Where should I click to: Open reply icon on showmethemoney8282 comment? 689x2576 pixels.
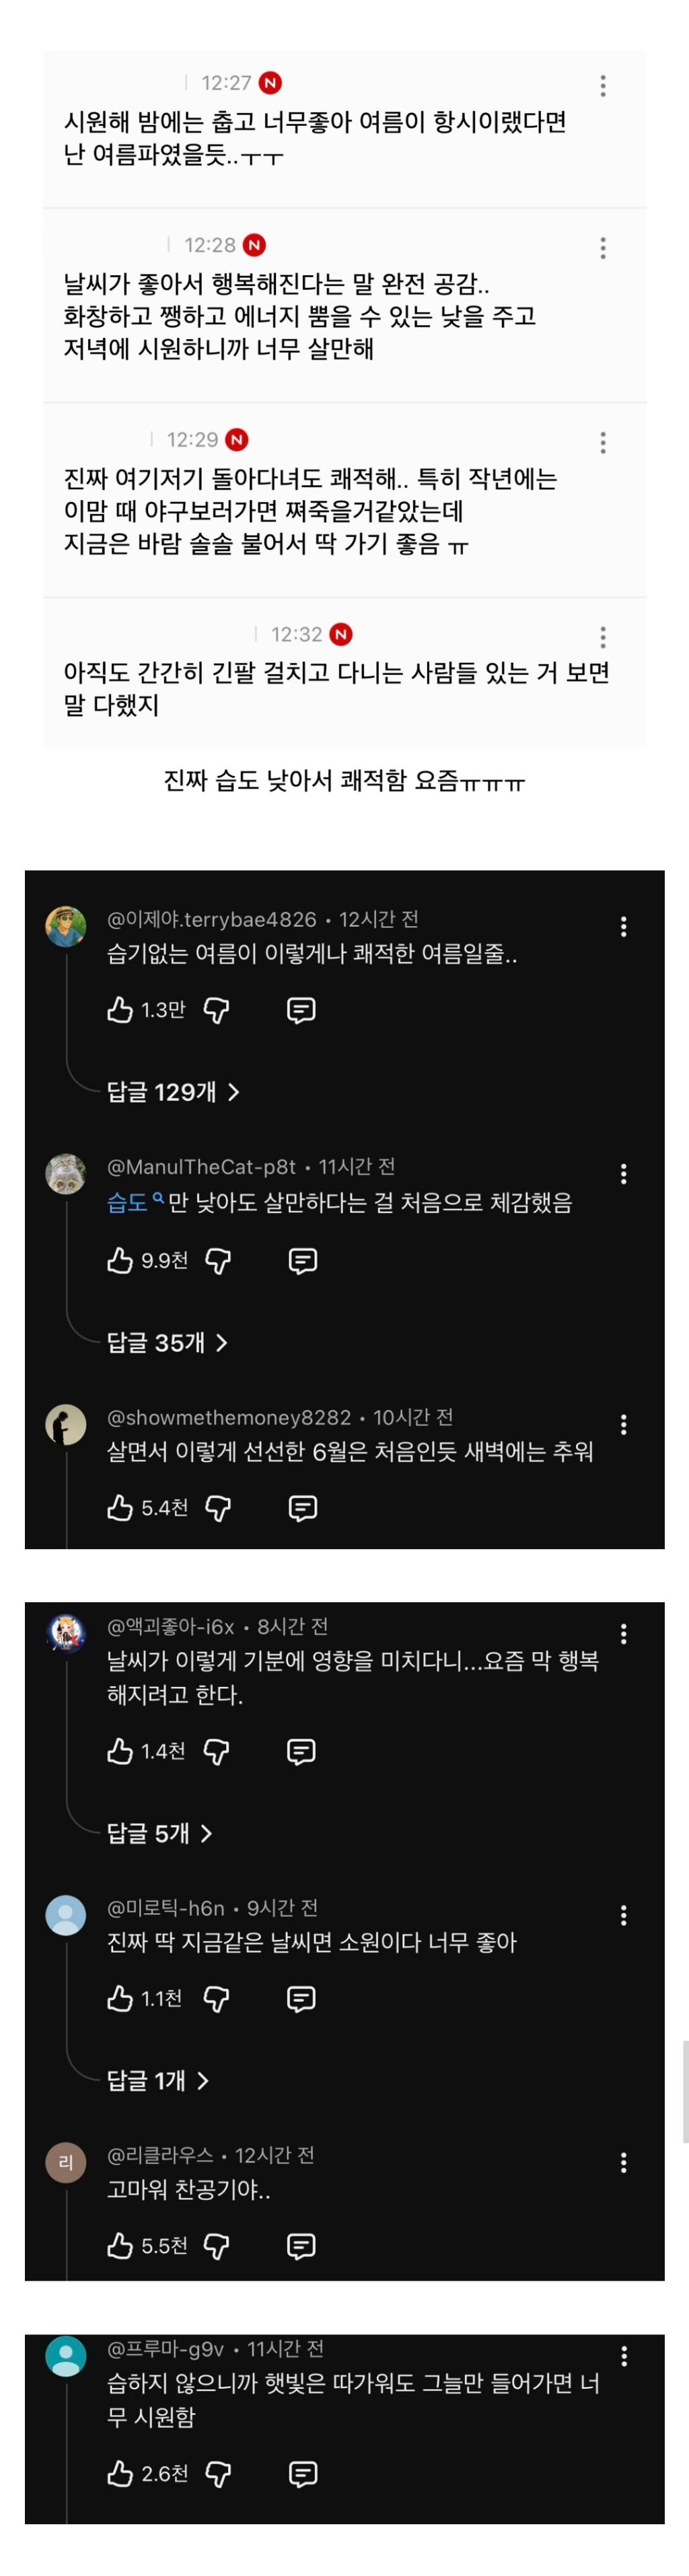pyautogui.click(x=303, y=1508)
